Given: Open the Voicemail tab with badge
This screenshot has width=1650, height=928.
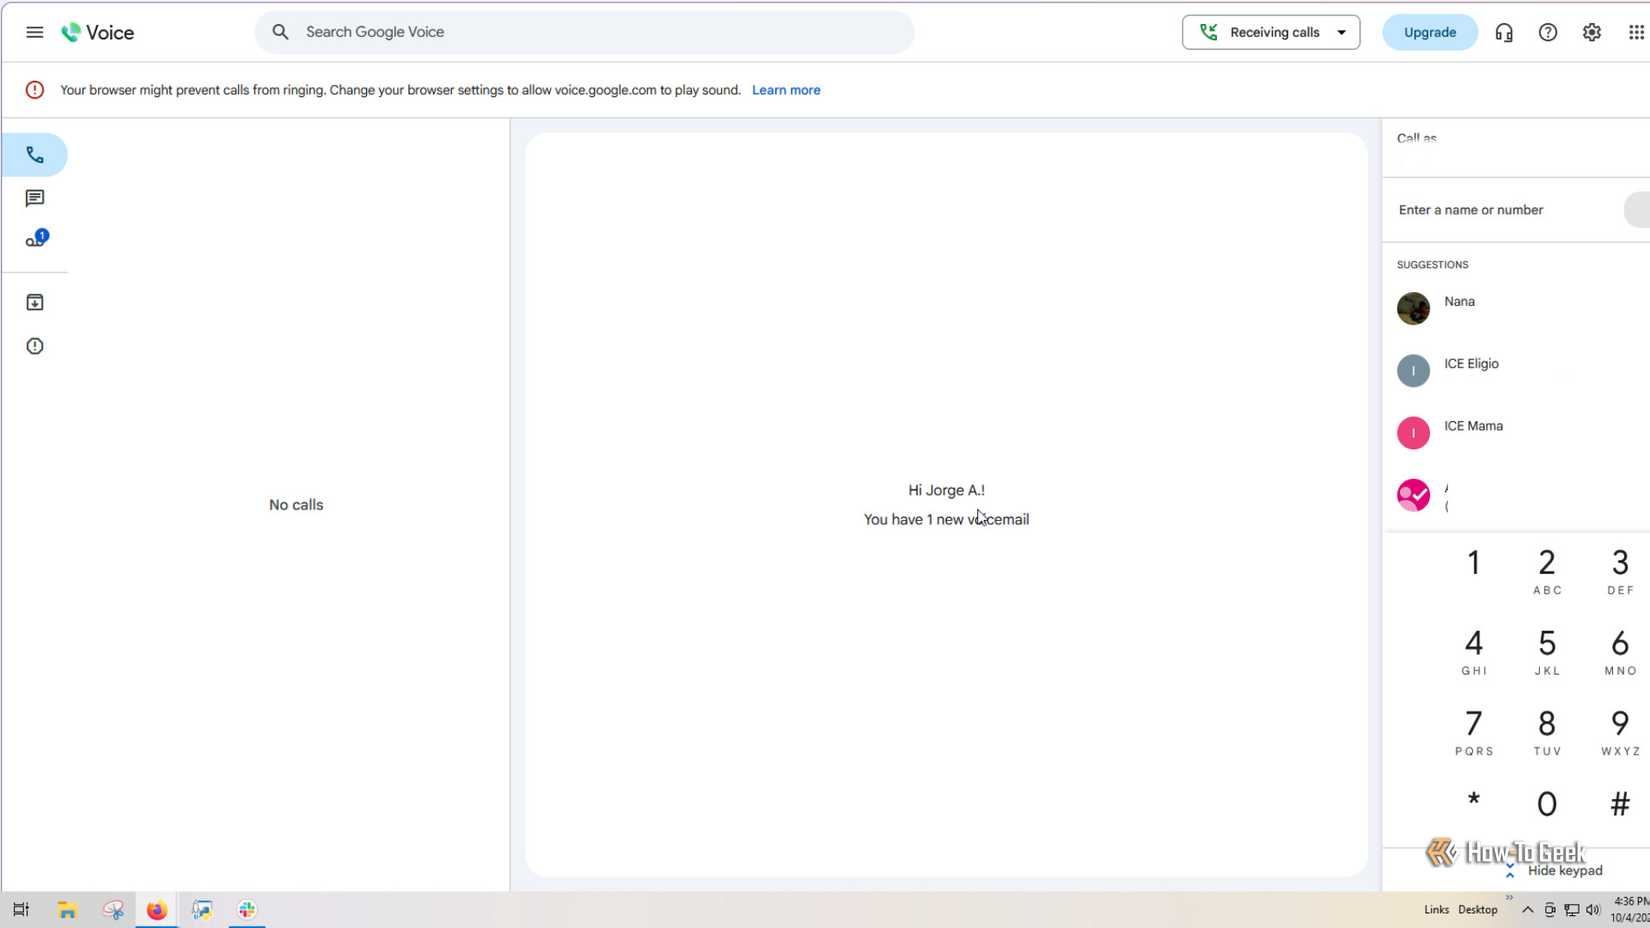Looking at the screenshot, I should tap(36, 240).
